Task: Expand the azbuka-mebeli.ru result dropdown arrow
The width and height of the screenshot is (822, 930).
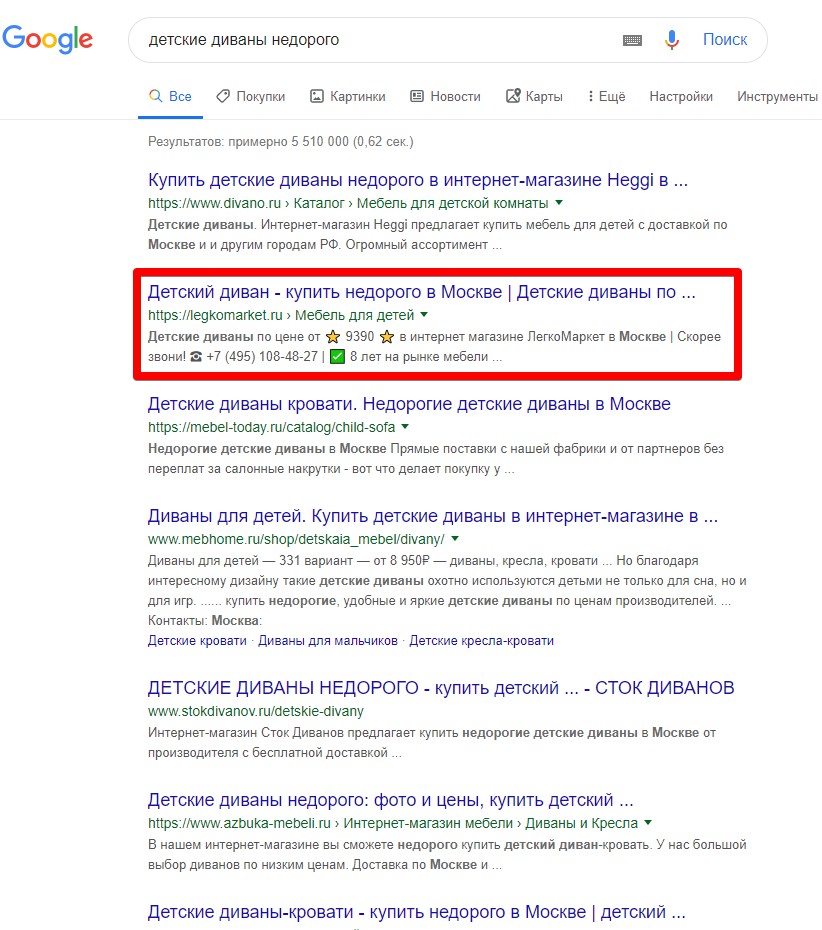Action: [648, 823]
